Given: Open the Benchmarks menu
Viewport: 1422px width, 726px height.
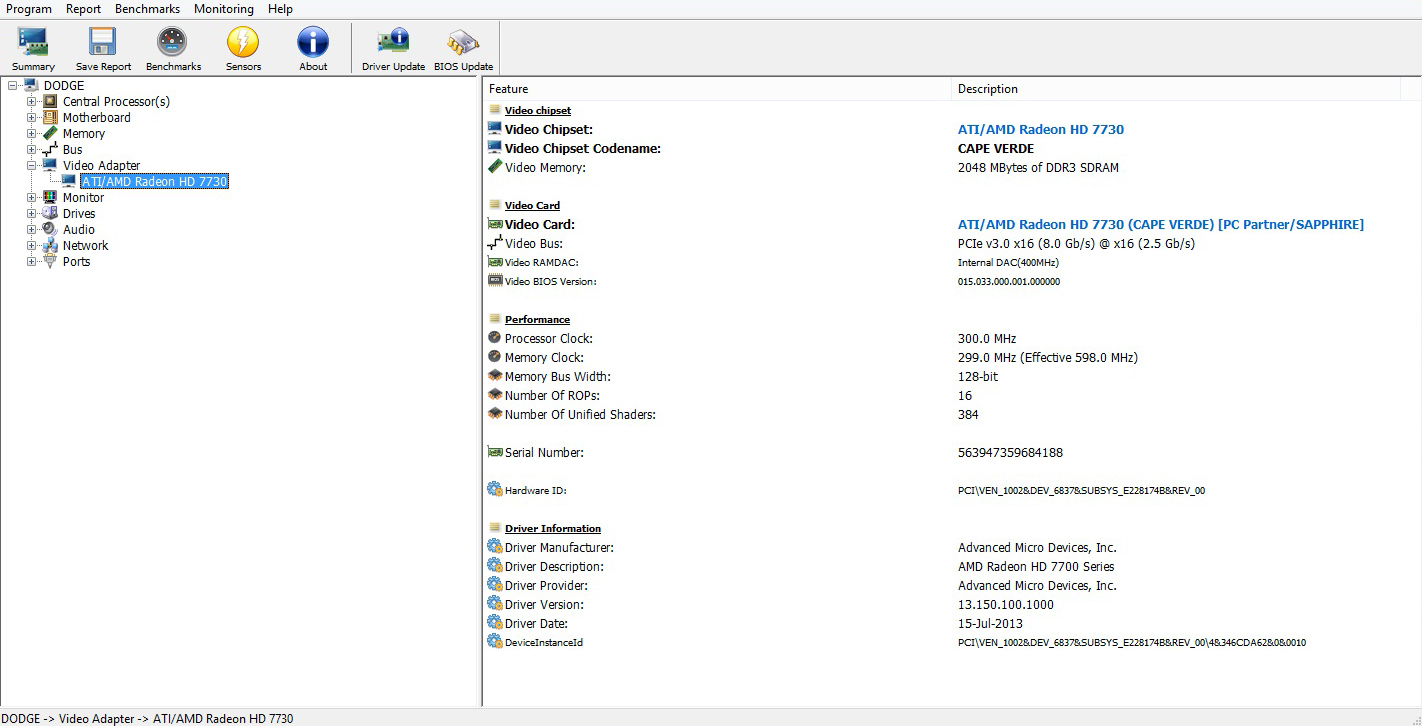Looking at the screenshot, I should pyautogui.click(x=147, y=9).
